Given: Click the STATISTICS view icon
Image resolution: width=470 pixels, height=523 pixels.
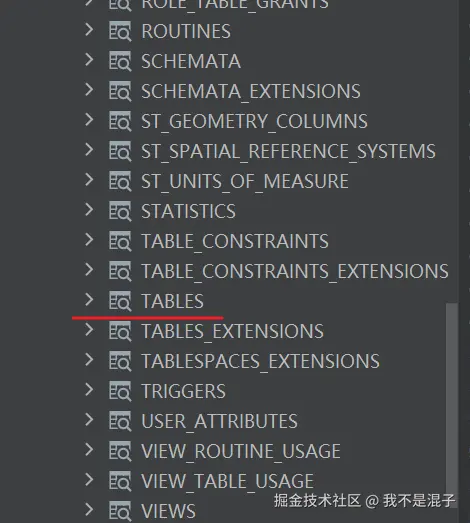Looking at the screenshot, I should click(x=120, y=211).
